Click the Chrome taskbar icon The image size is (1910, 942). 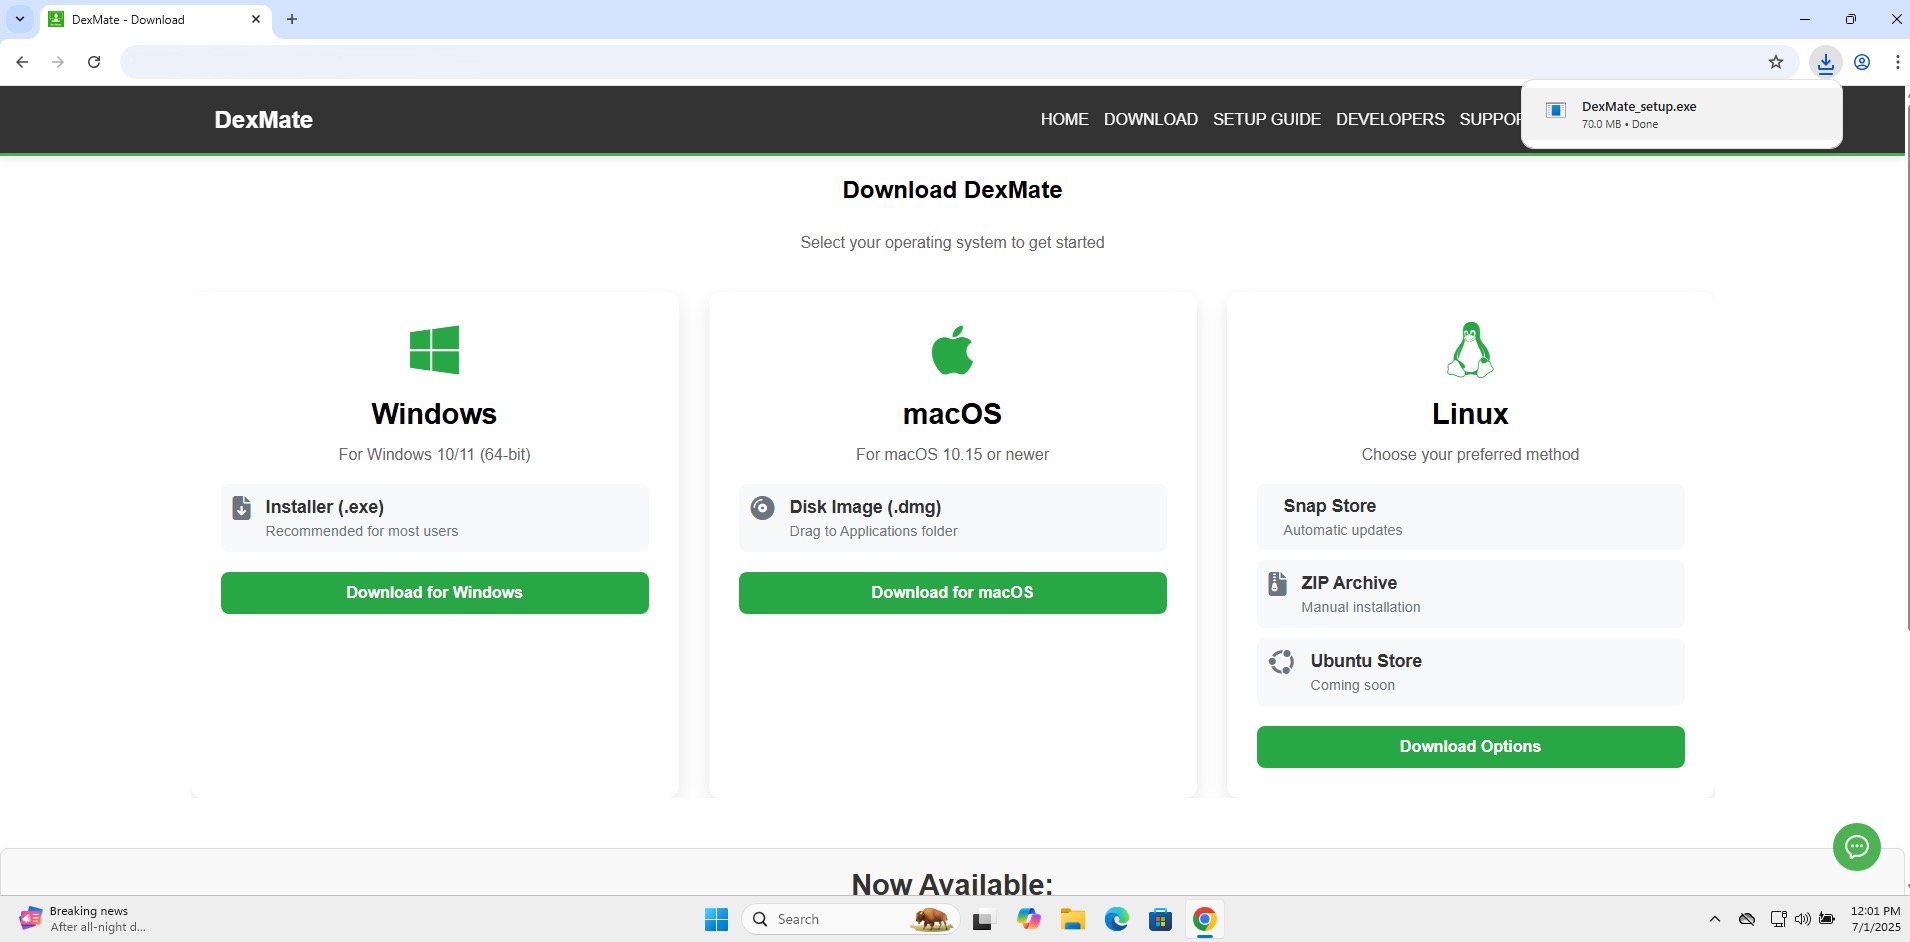tap(1204, 919)
